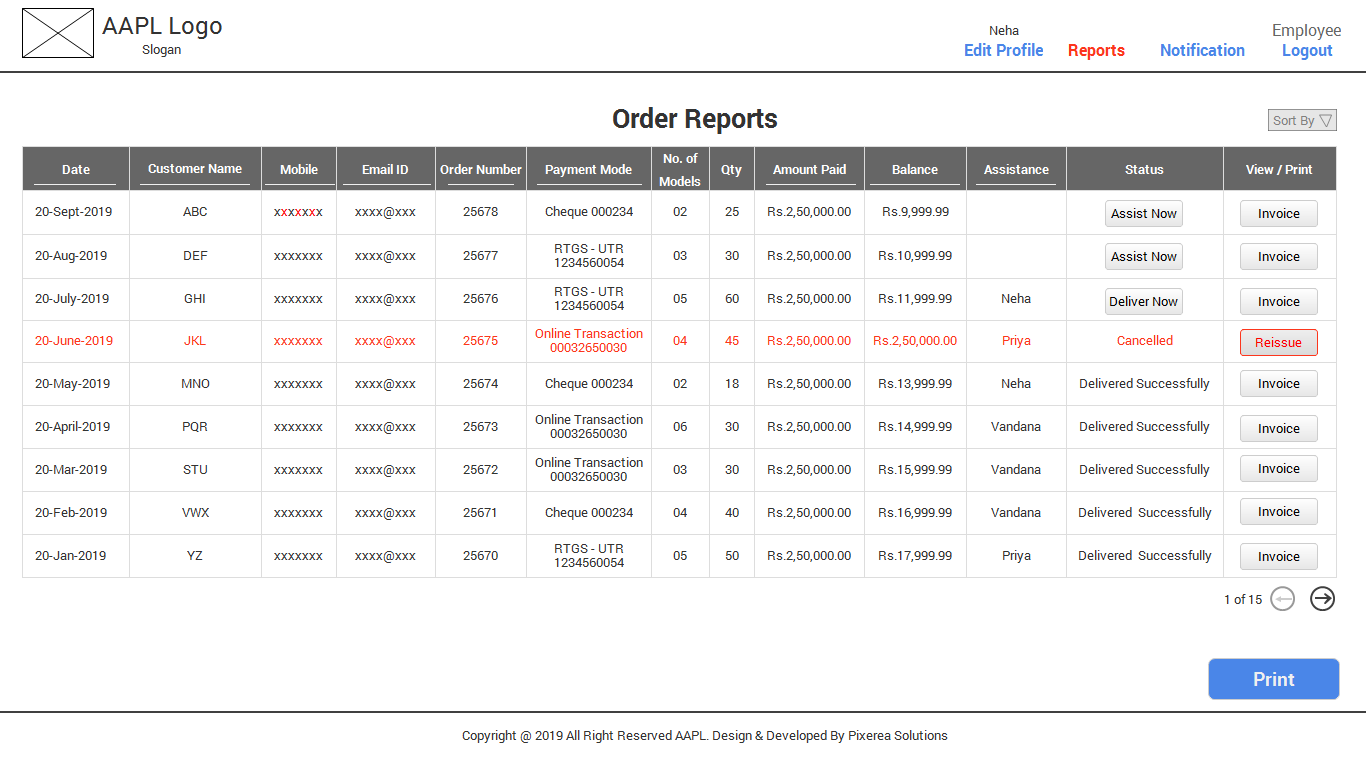Click the AAPL logo placeholder image
Screen dimensions: 1366x758
click(58, 33)
